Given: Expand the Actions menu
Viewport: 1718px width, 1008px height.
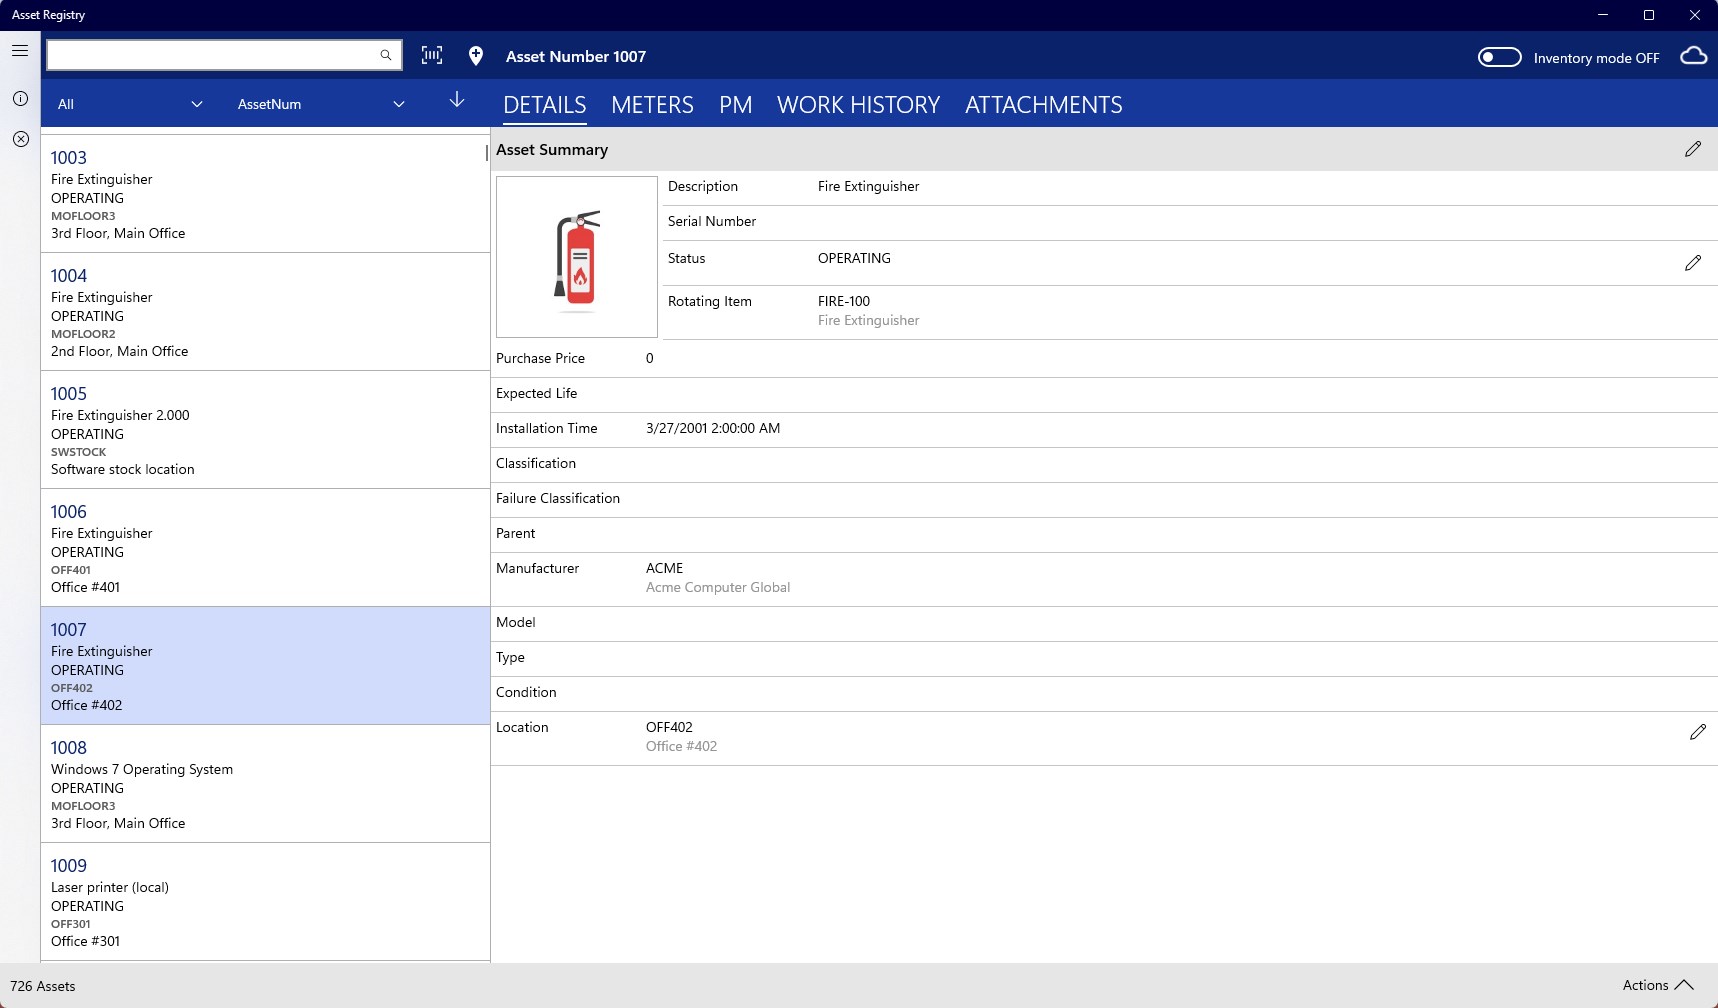Looking at the screenshot, I should click(1658, 985).
